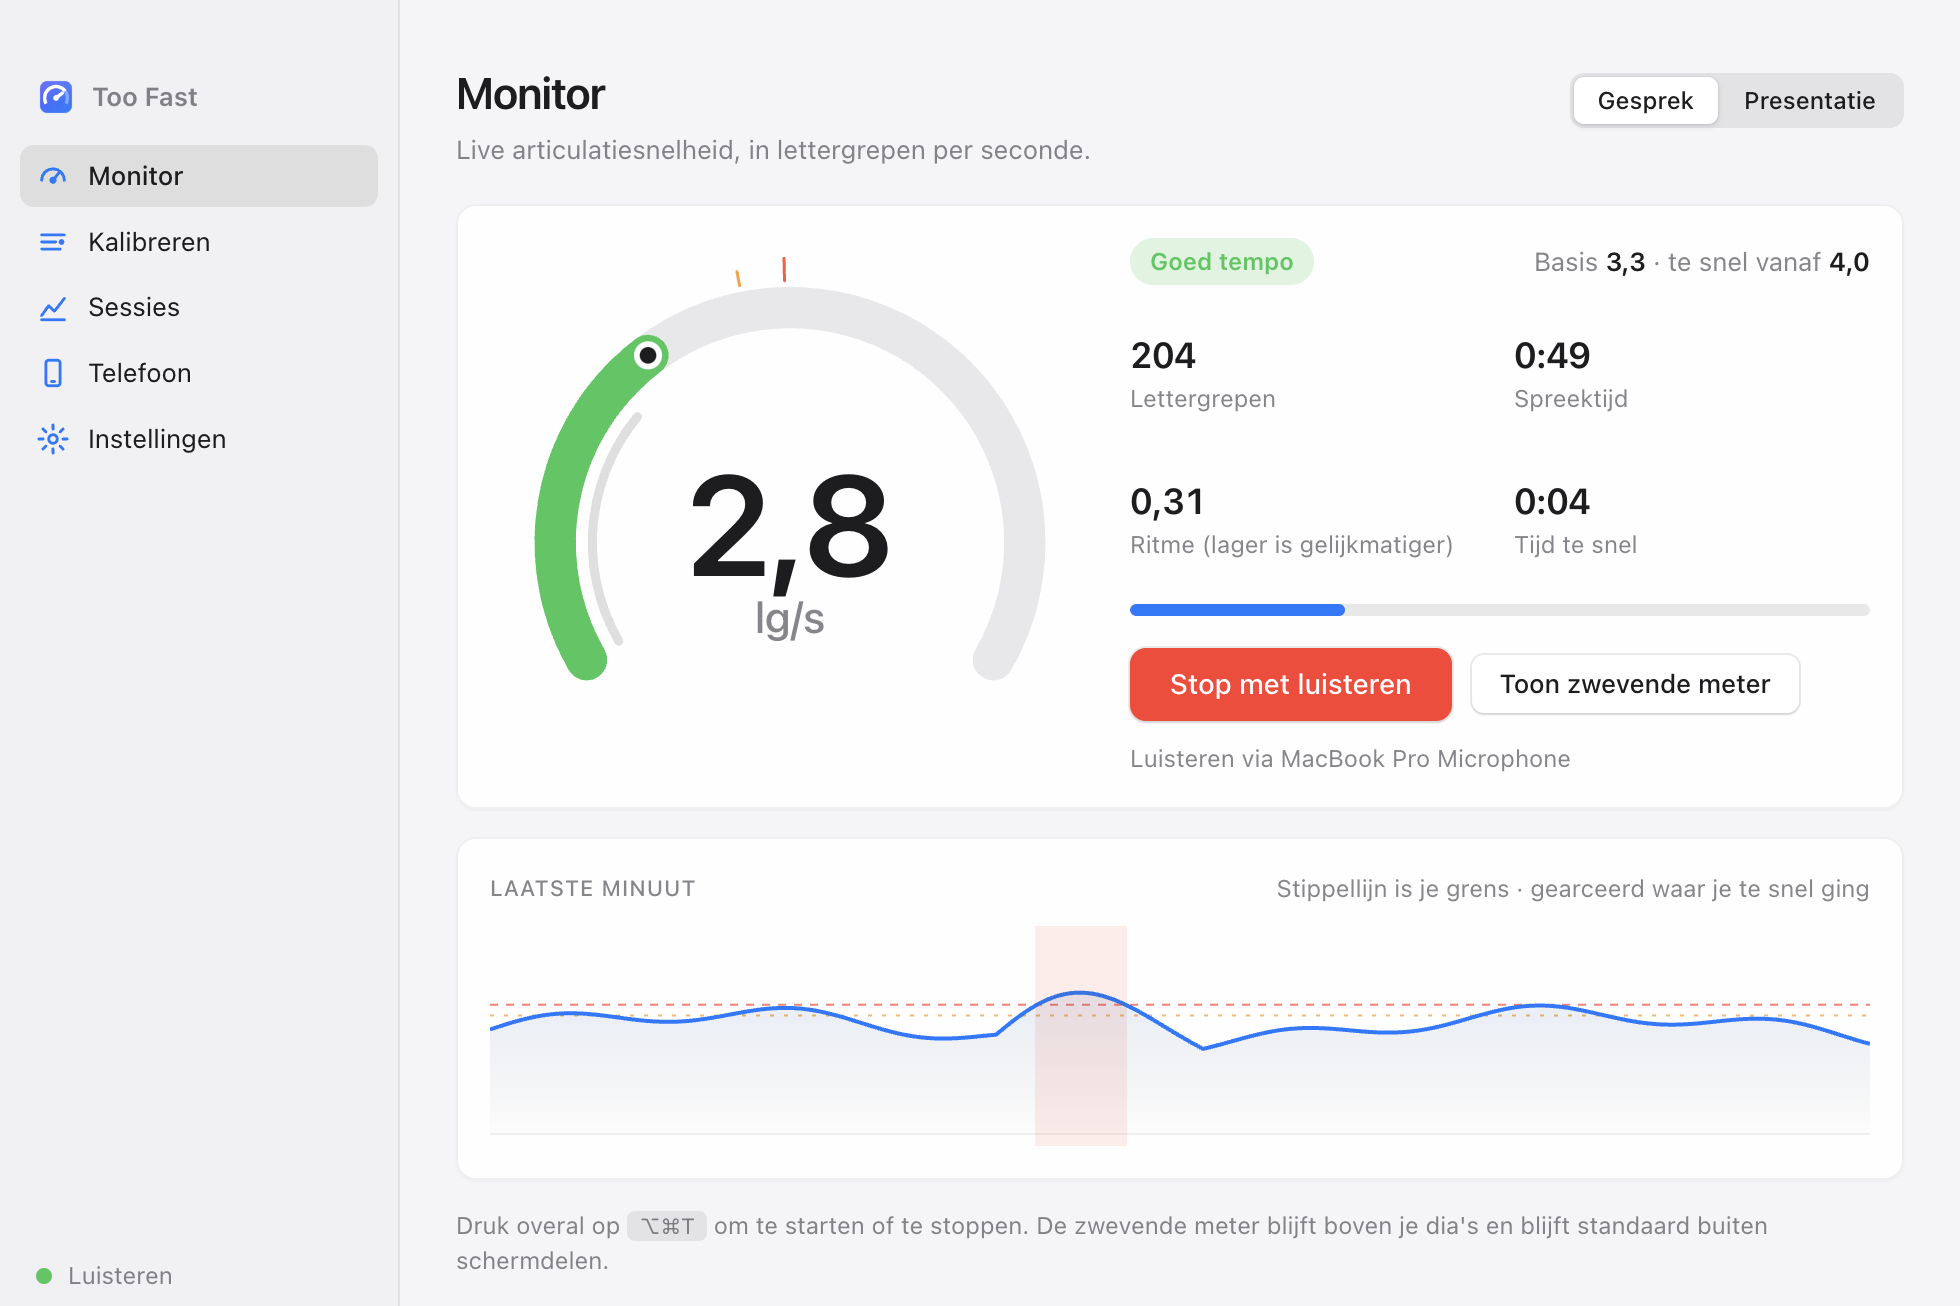Click the 0,31 Ritme value
This screenshot has height=1306, width=1960.
[1166, 502]
